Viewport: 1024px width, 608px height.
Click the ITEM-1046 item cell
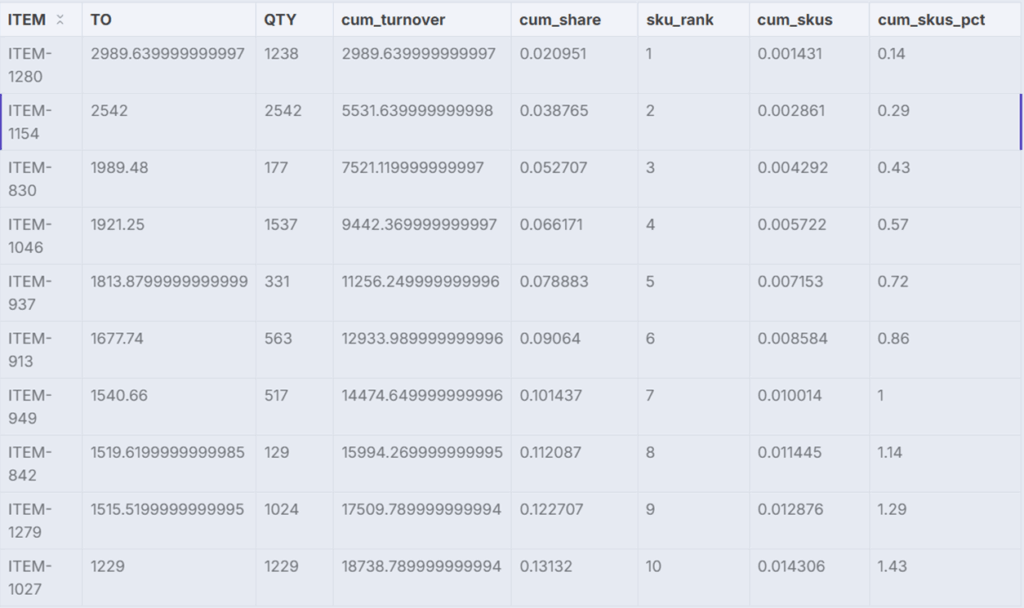point(29,236)
